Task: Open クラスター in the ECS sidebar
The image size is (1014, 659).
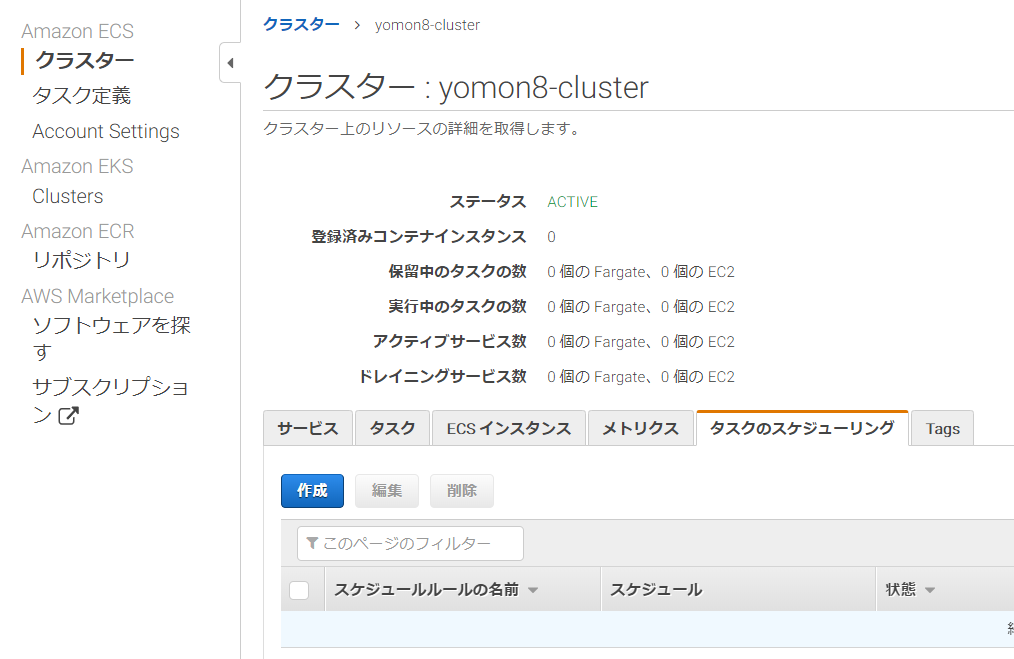Action: click(x=85, y=60)
